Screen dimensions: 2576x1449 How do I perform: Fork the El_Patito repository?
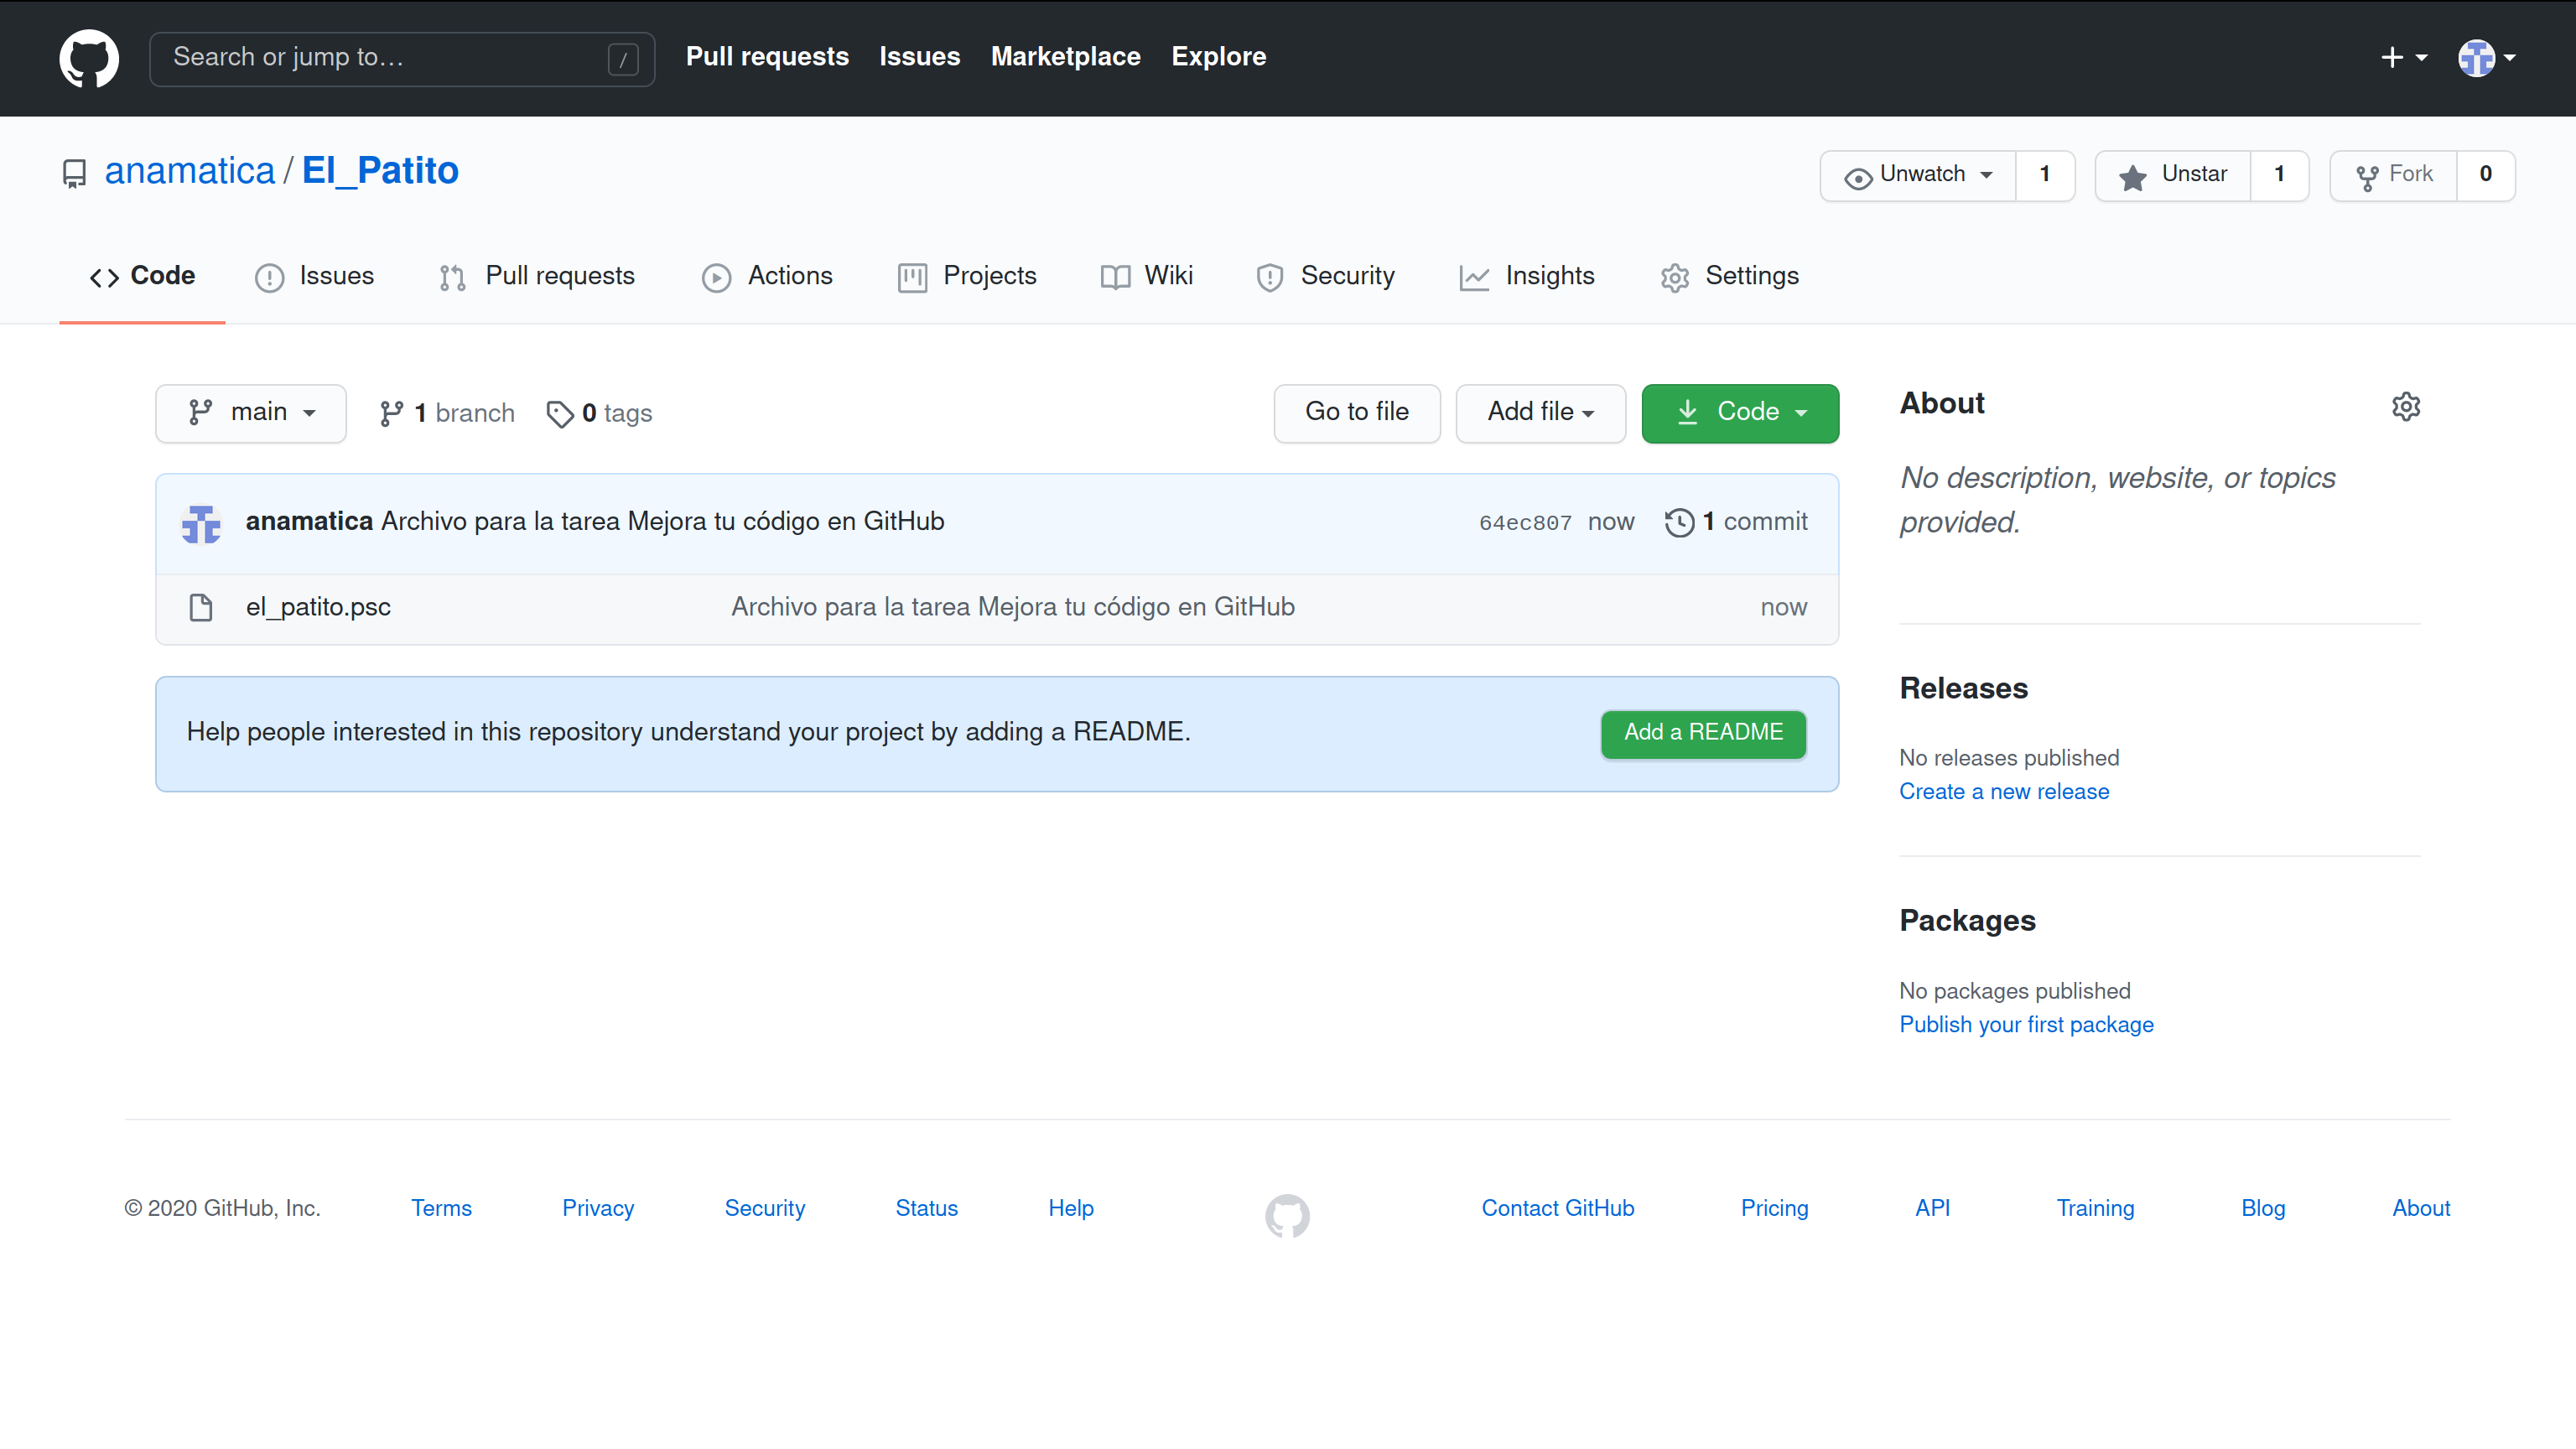pyautogui.click(x=2394, y=175)
